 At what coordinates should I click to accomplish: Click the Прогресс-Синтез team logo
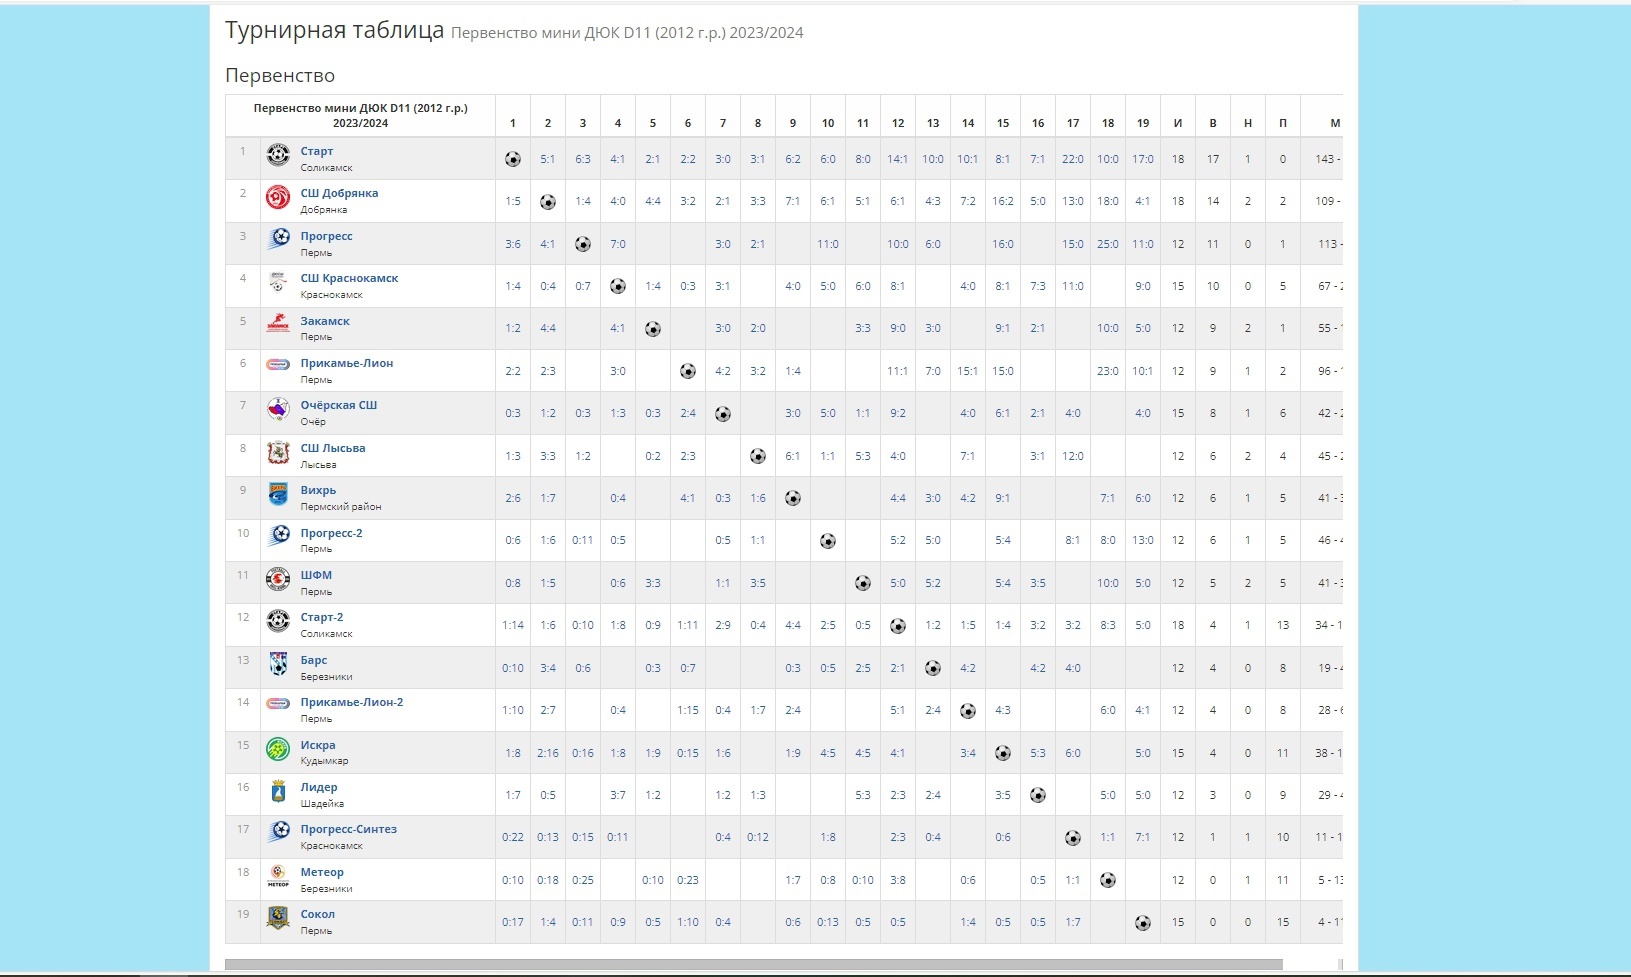278,833
